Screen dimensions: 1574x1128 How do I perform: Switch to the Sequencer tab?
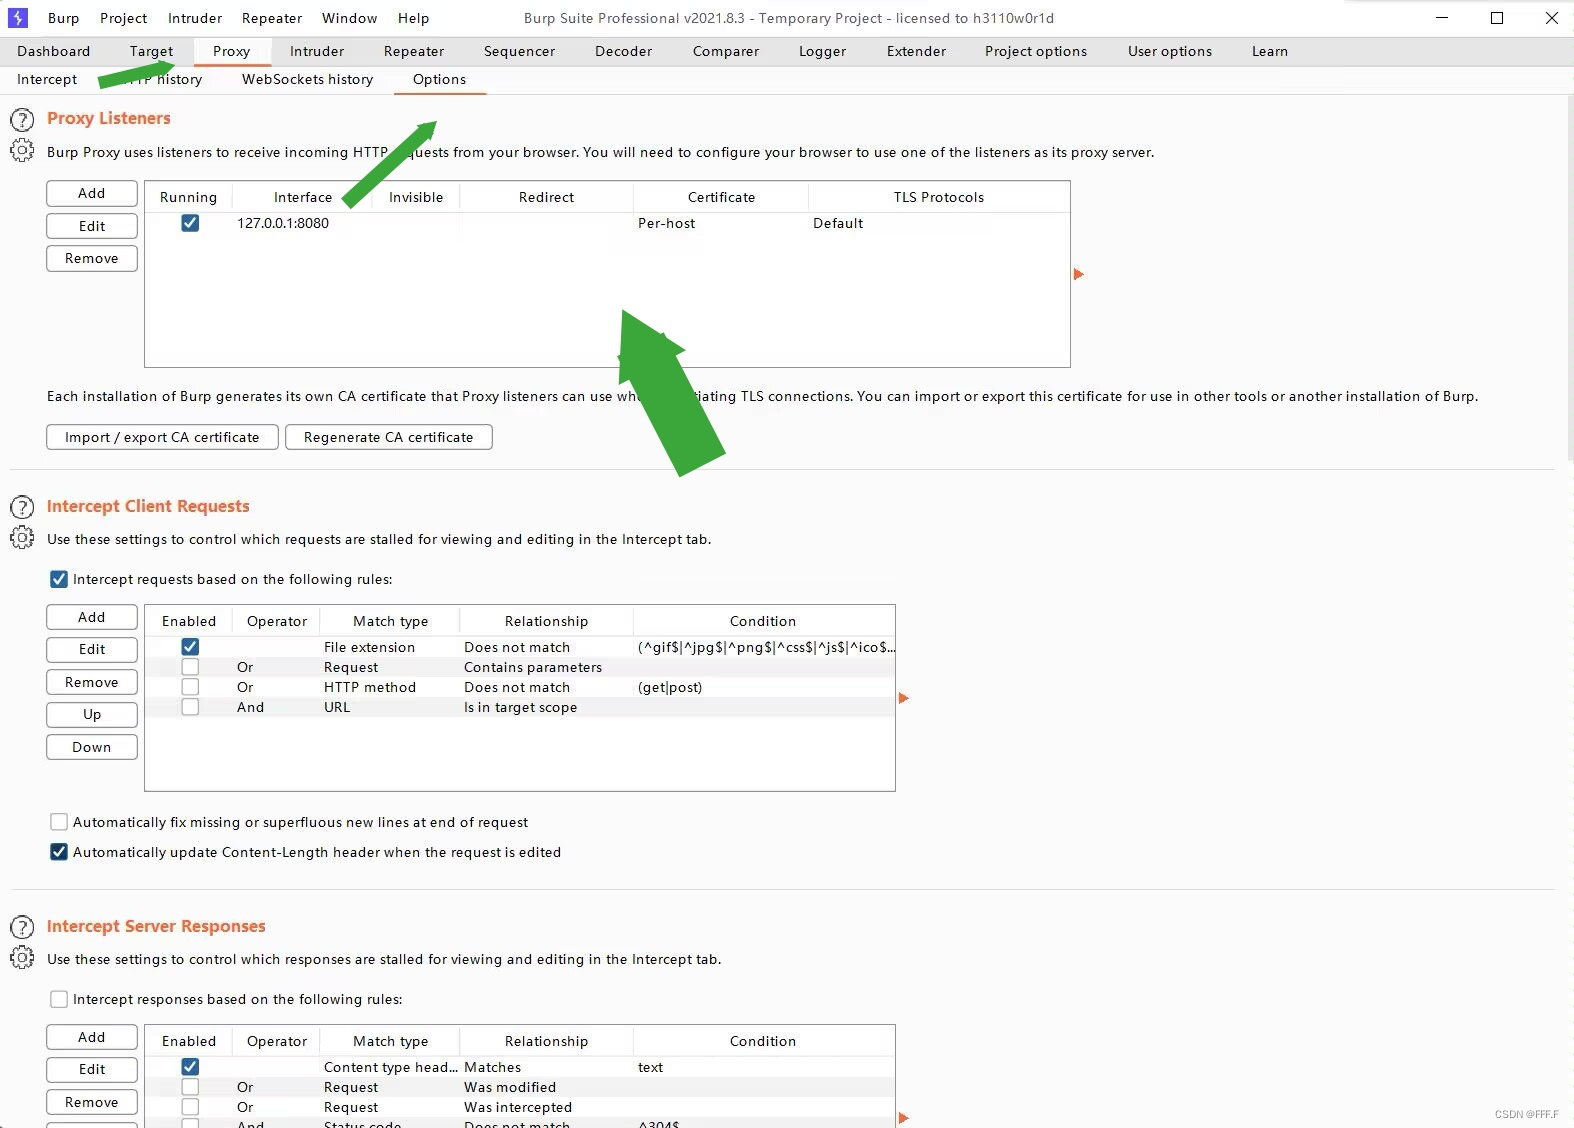pos(519,51)
